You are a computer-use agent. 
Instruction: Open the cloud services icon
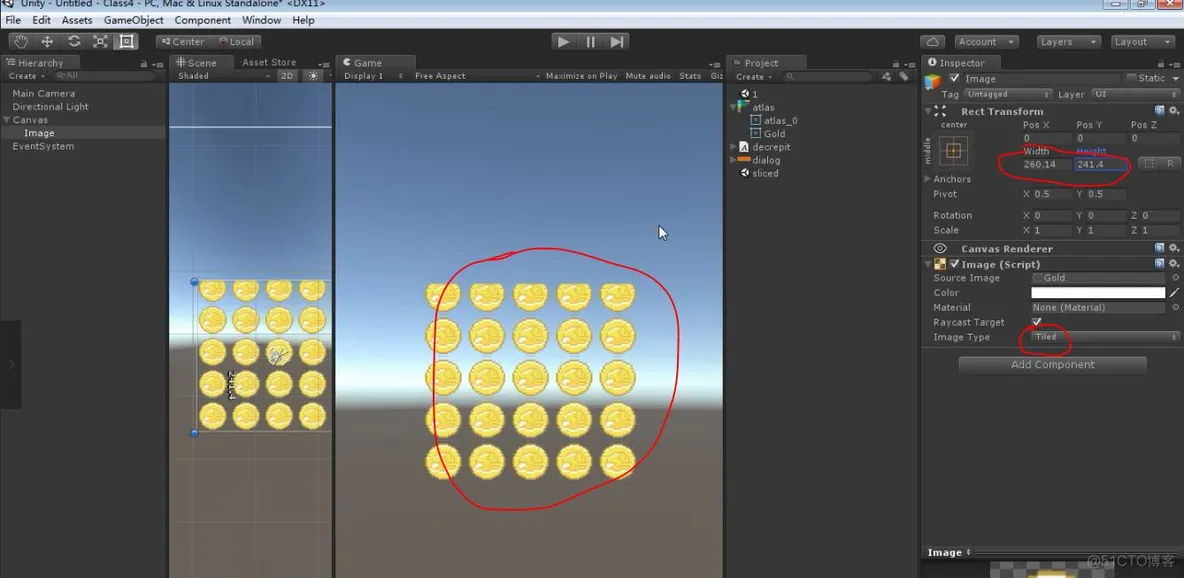pyautogui.click(x=933, y=42)
